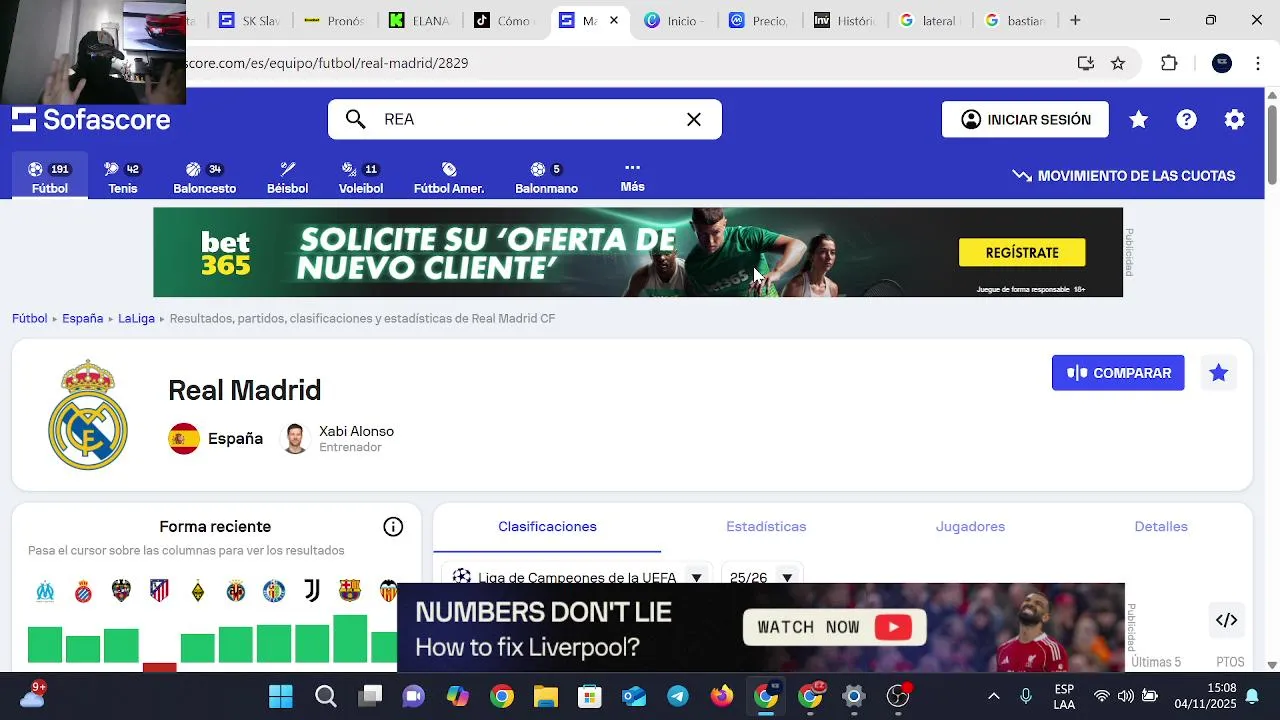Image resolution: width=1280 pixels, height=720 pixels.
Task: Click the España flag icon
Action: click(184, 439)
